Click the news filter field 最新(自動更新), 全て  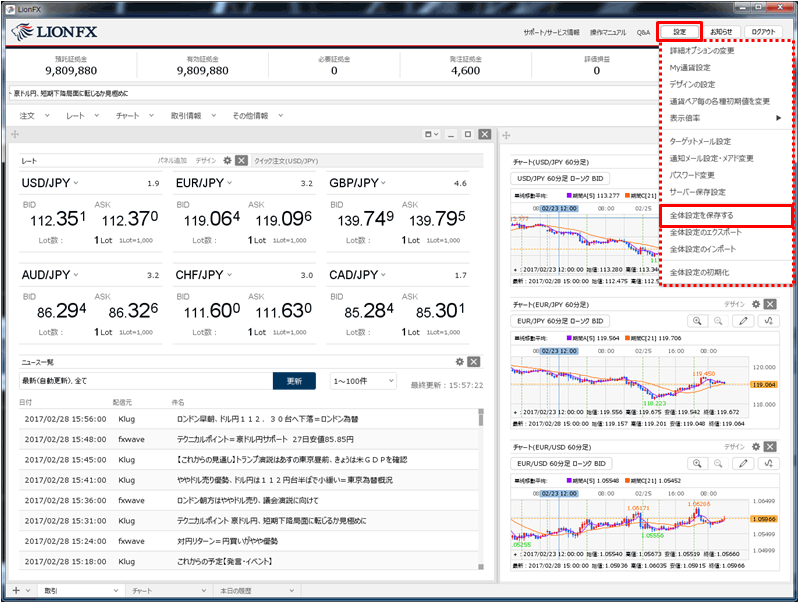pos(146,381)
